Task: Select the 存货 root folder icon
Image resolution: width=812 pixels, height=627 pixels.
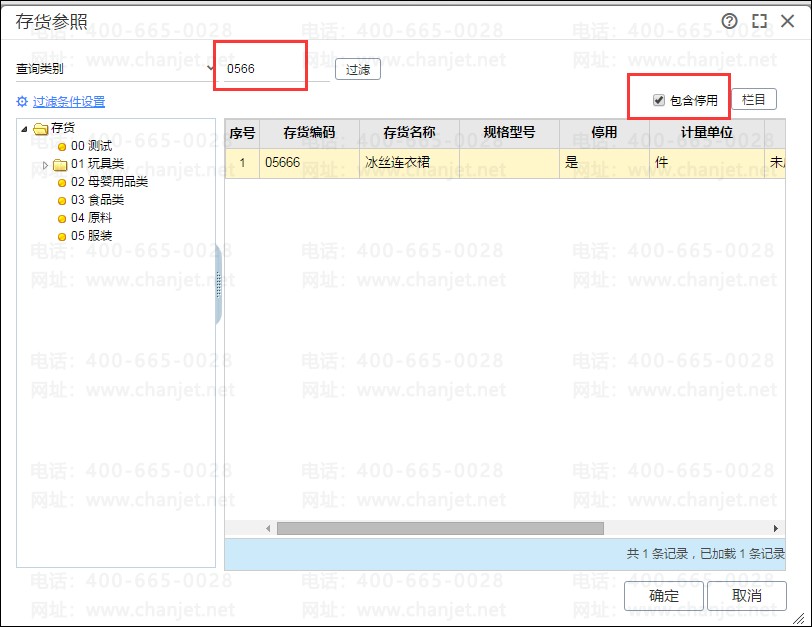Action: 40,130
